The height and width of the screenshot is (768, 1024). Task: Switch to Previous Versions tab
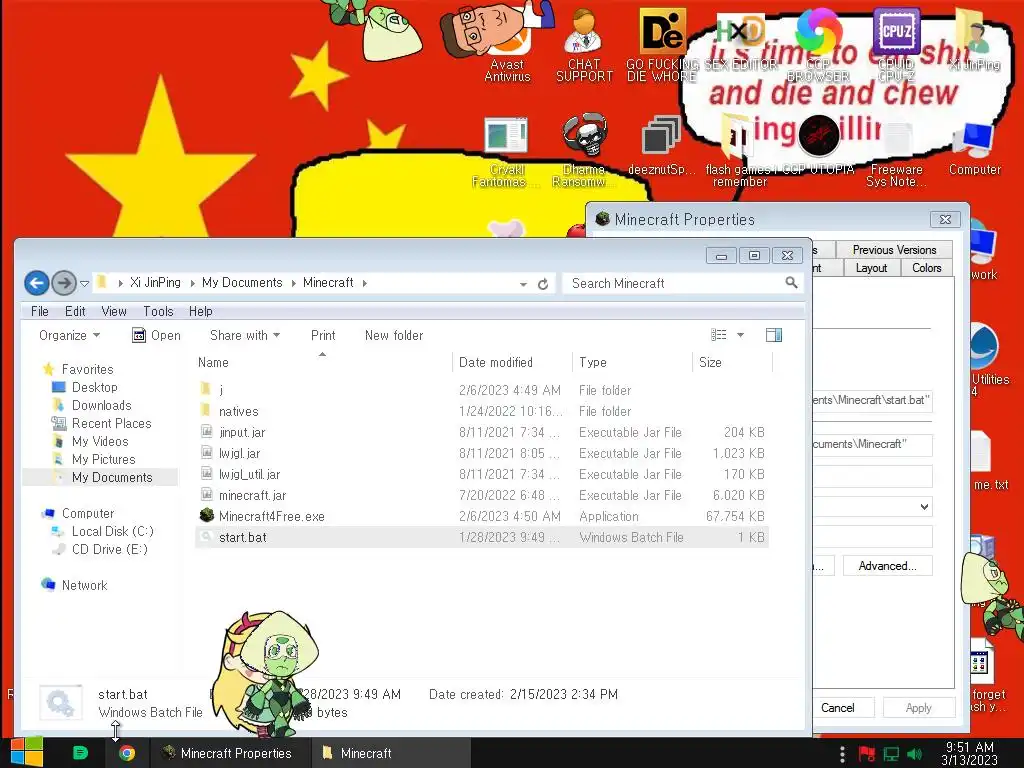pyautogui.click(x=894, y=249)
